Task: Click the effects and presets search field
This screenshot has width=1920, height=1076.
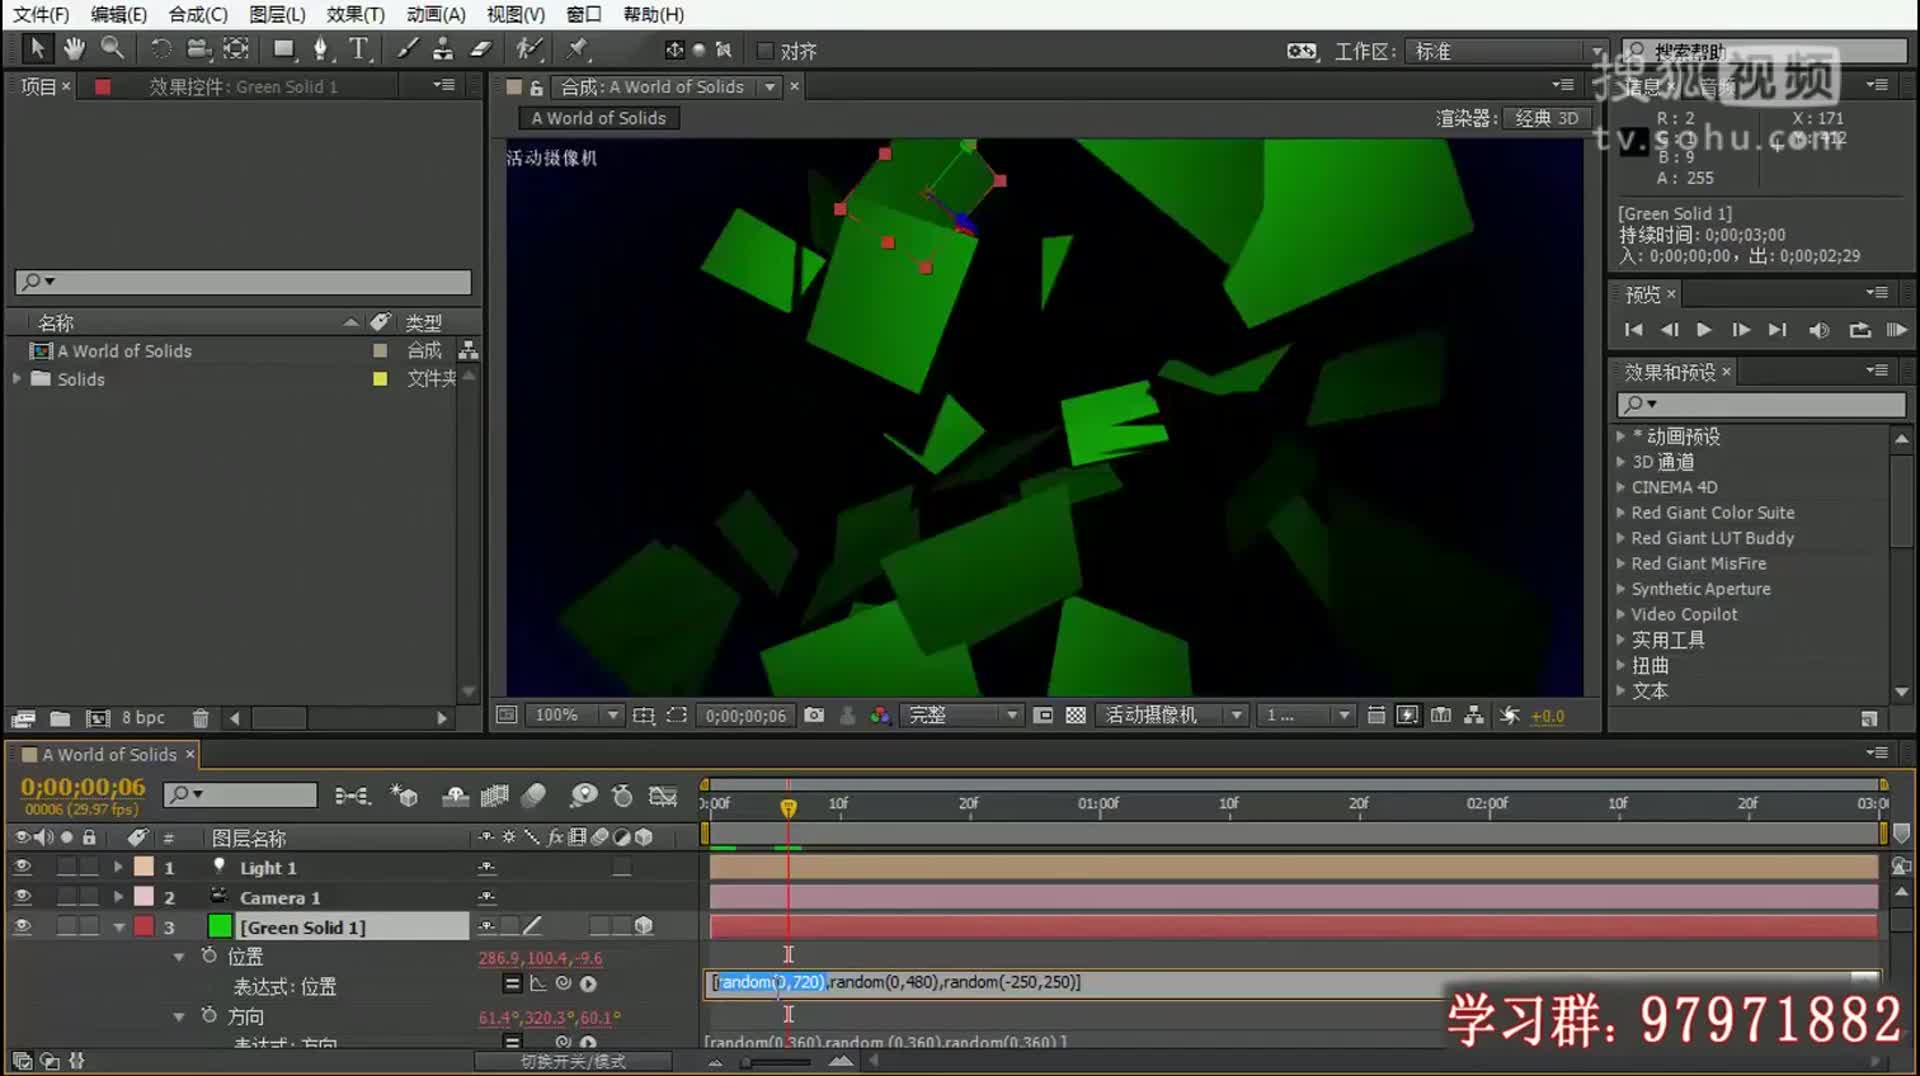Action: [1760, 403]
